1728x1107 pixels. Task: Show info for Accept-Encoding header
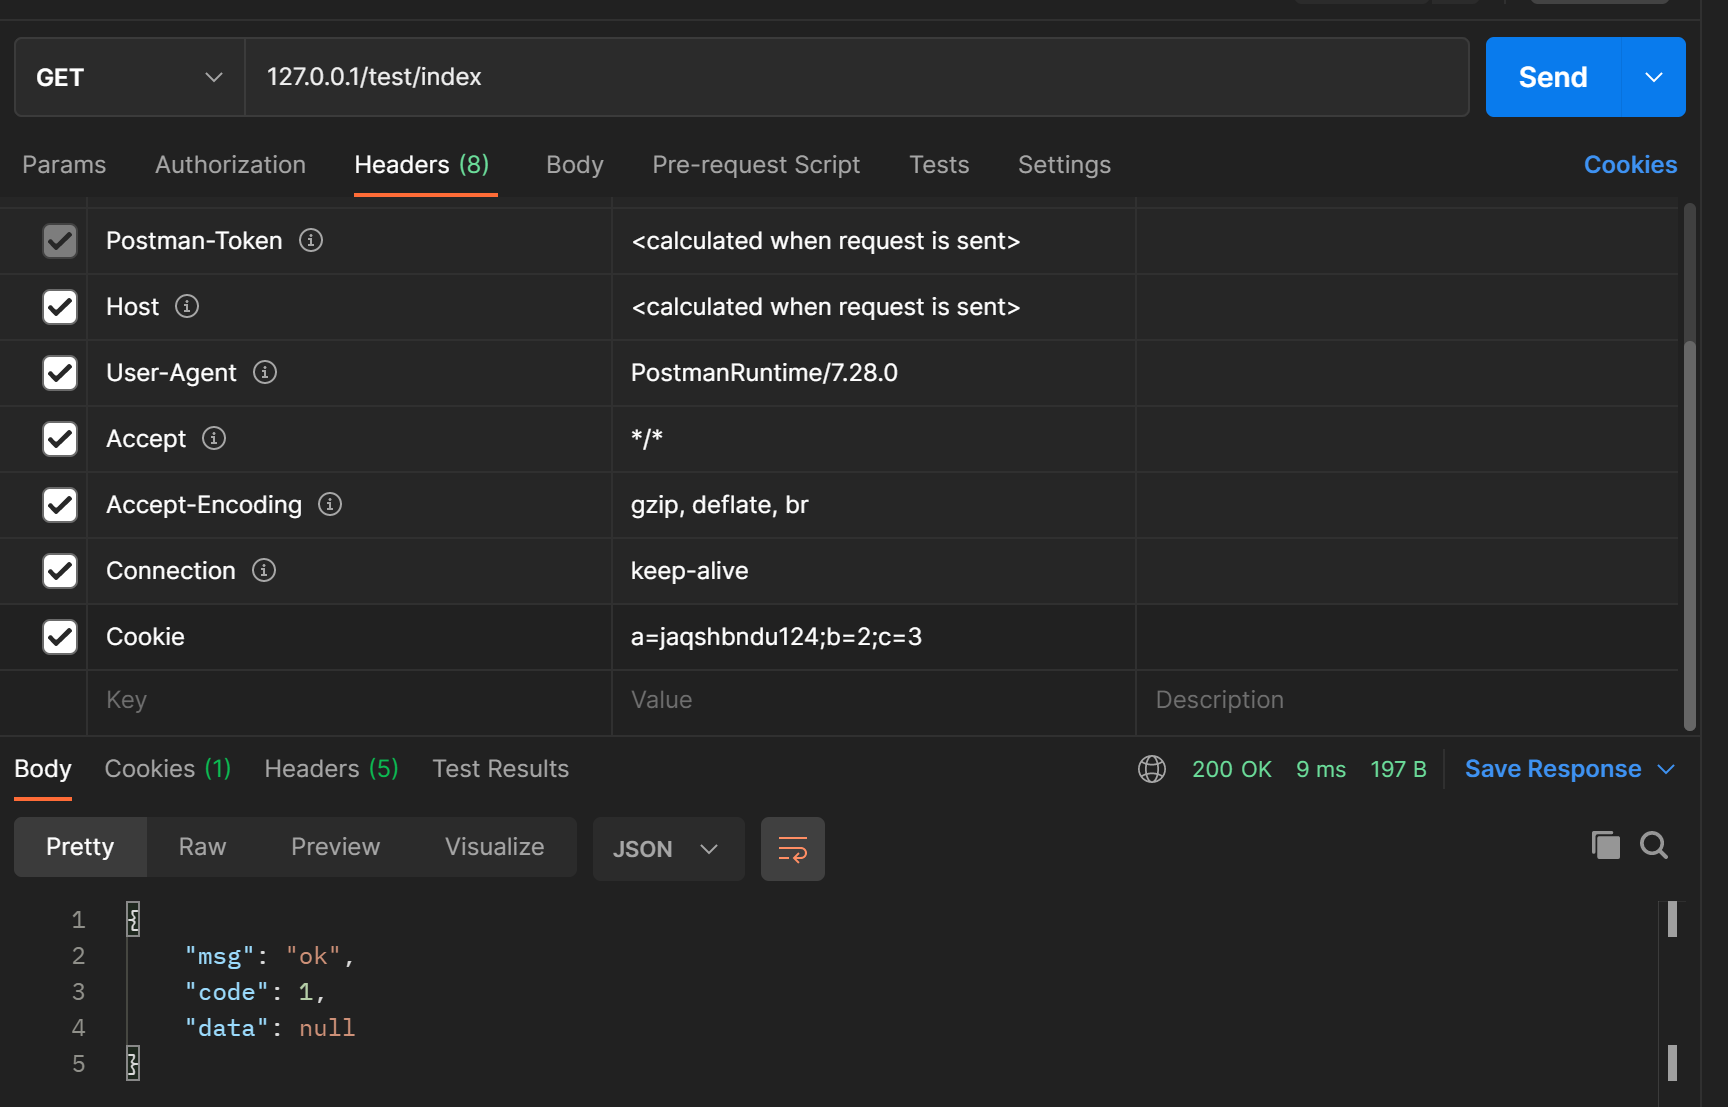point(330,504)
